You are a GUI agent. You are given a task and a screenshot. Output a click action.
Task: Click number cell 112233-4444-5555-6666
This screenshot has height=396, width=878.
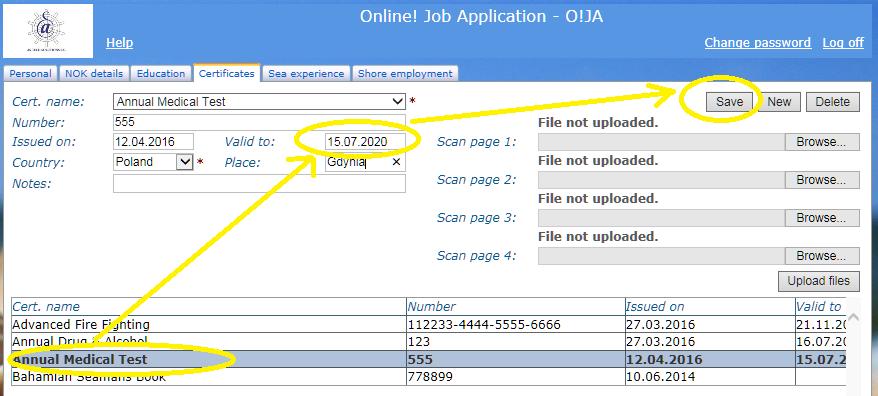516,324
